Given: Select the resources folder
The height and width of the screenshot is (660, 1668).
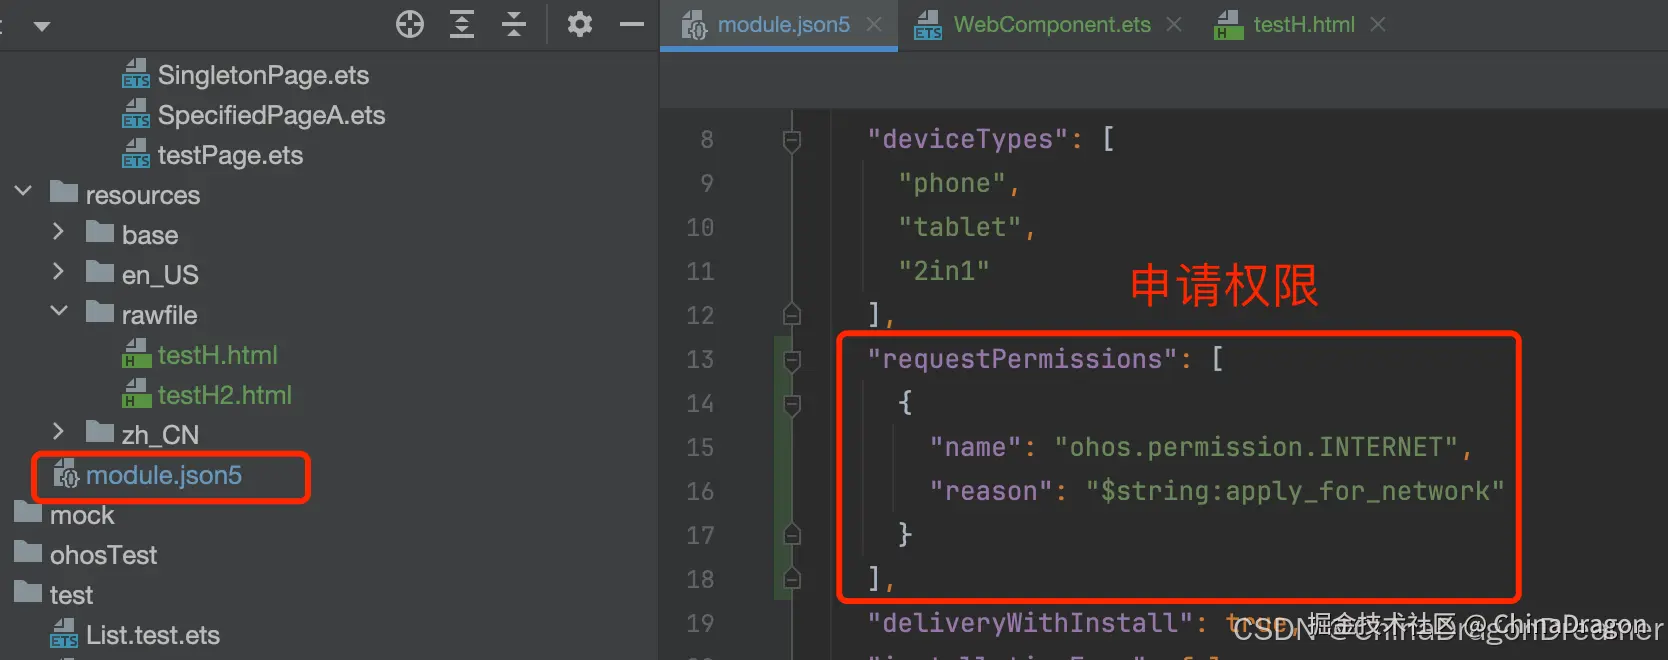Looking at the screenshot, I should click(x=143, y=195).
